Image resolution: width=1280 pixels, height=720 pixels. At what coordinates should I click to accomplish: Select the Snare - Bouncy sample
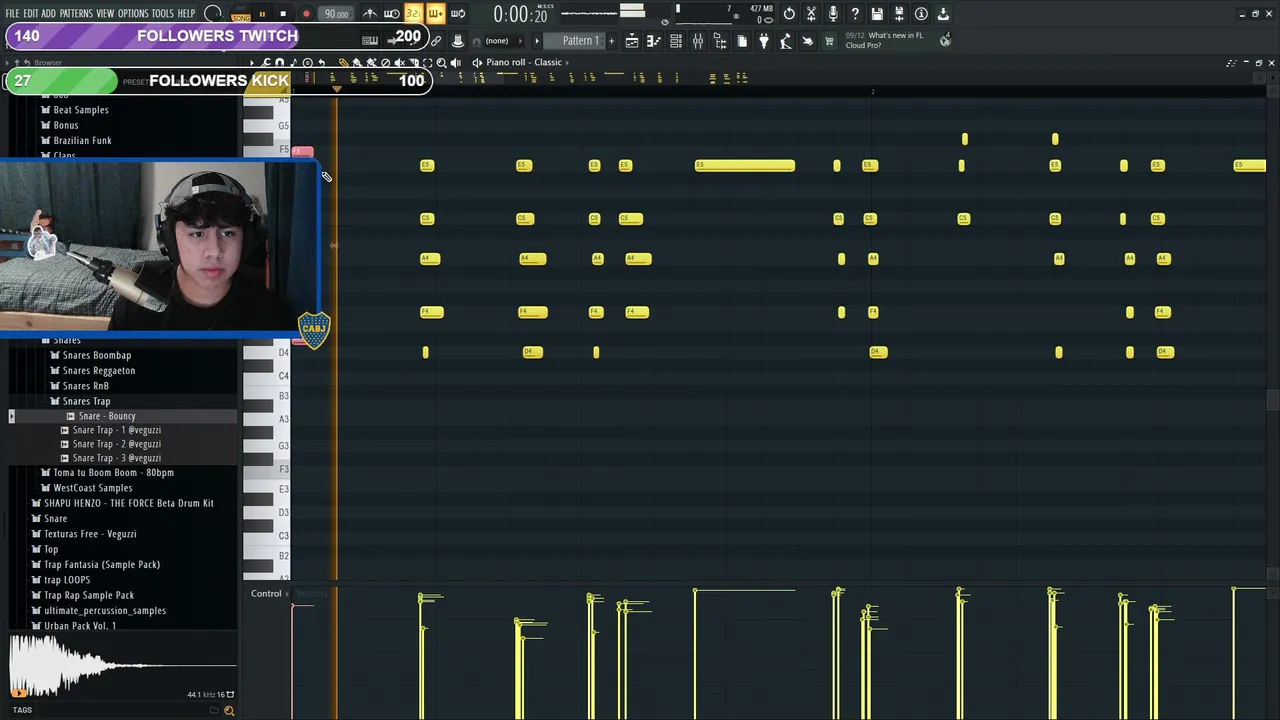pos(106,416)
